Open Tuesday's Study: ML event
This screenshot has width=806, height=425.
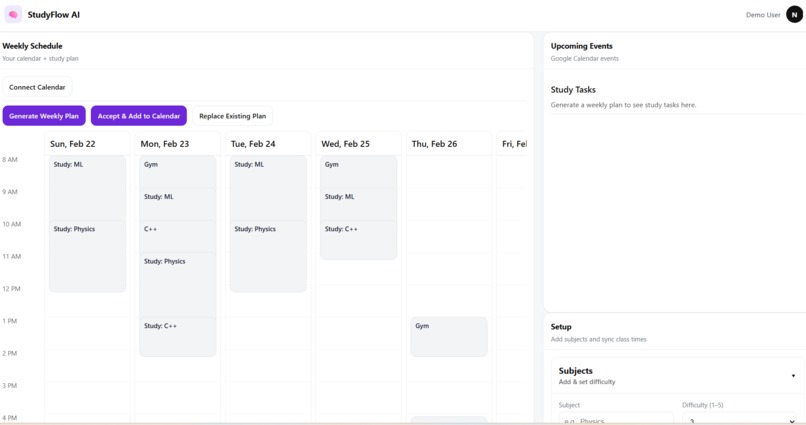coord(268,188)
